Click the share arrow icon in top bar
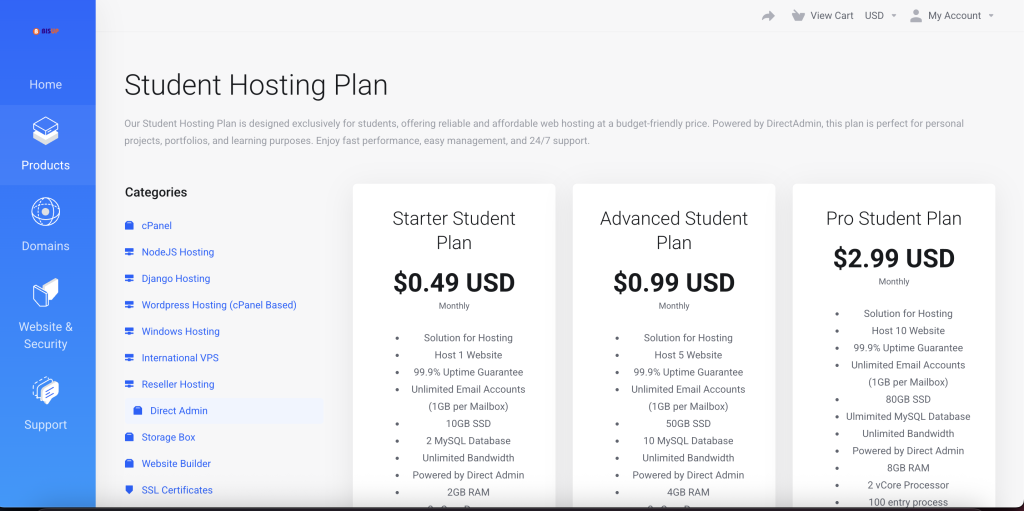The height and width of the screenshot is (511, 1024). (768, 16)
